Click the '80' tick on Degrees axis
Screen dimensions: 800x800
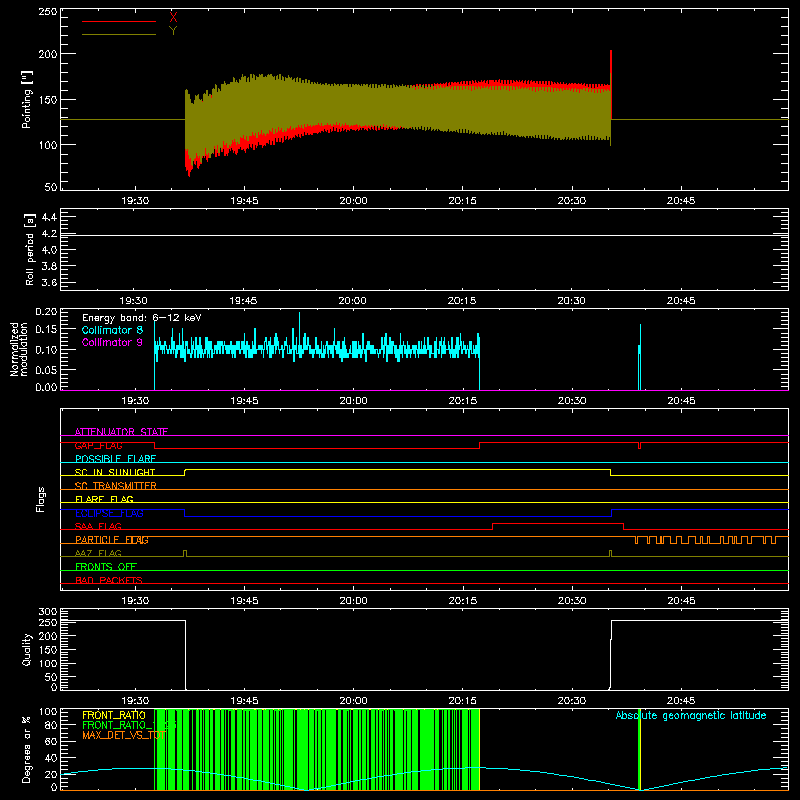(51, 725)
